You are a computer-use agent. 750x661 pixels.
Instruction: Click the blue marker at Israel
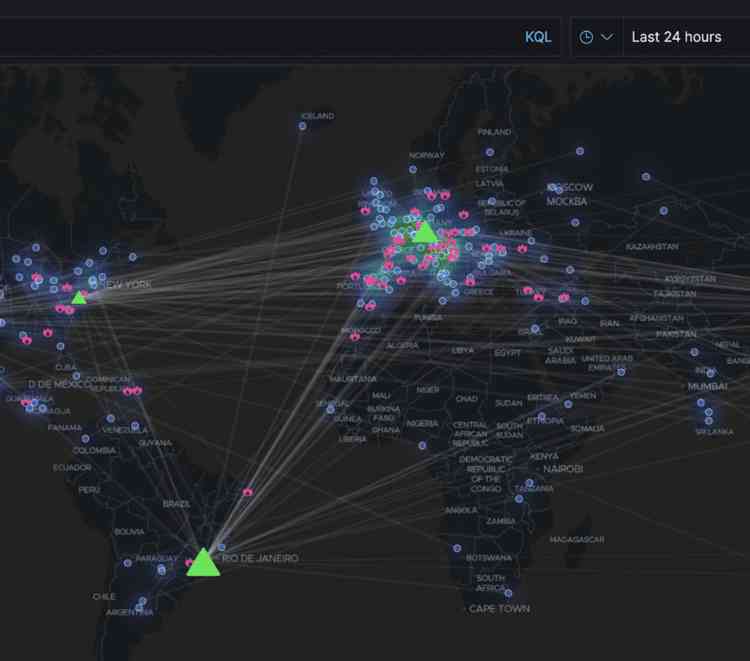(x=535, y=329)
